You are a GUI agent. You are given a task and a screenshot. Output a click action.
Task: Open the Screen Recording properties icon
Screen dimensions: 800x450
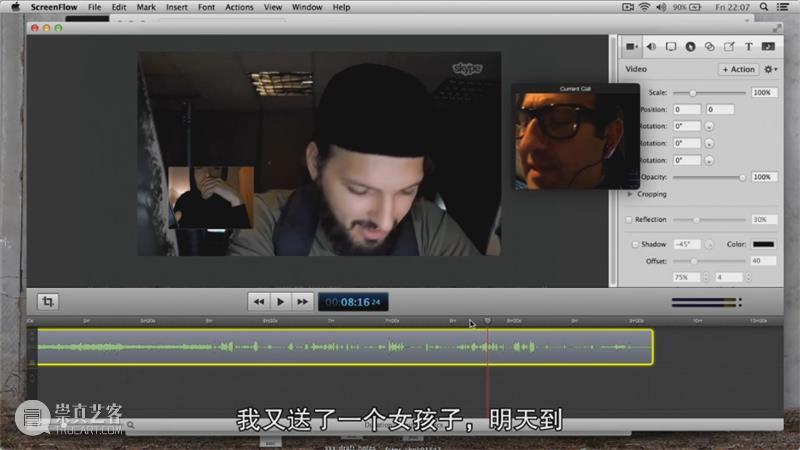(671, 47)
